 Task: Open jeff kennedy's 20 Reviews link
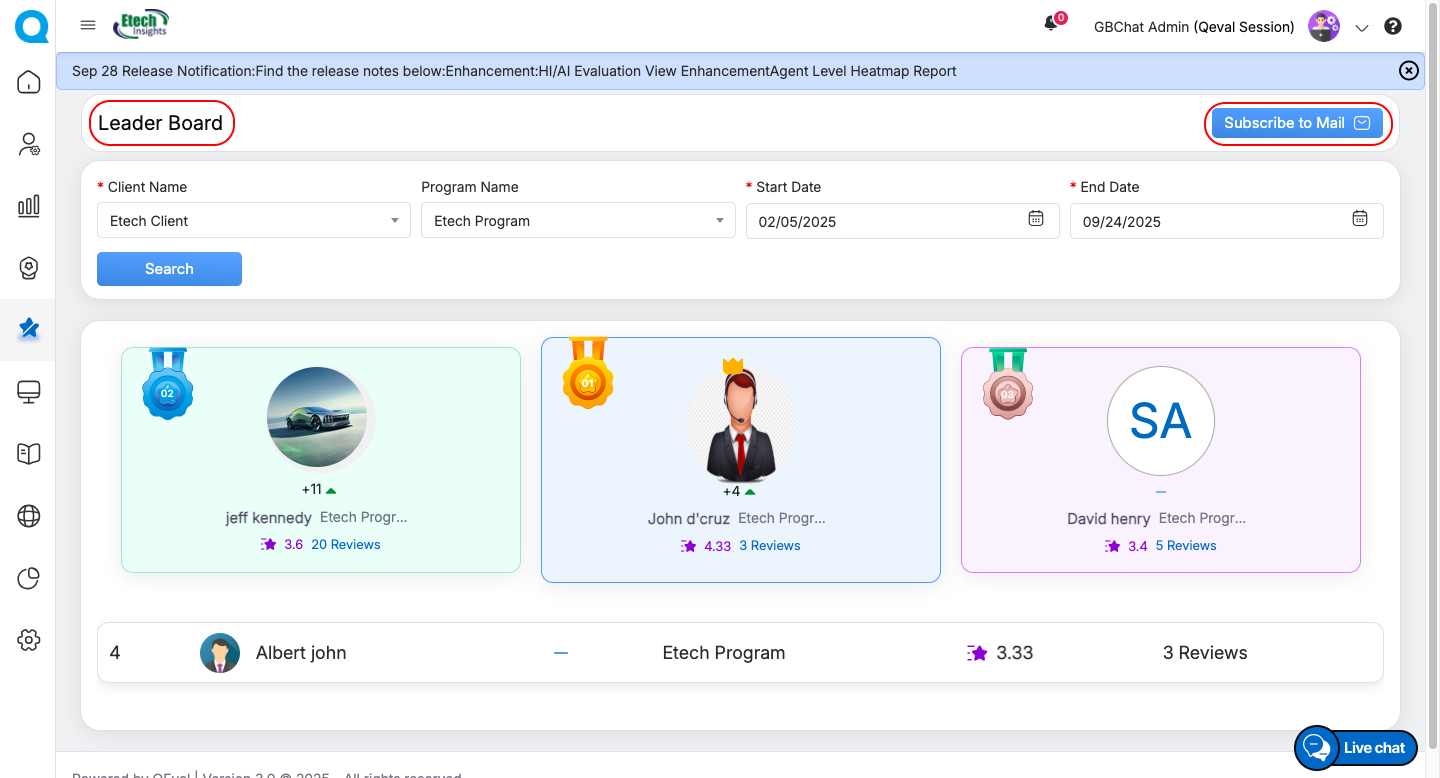click(x=346, y=545)
